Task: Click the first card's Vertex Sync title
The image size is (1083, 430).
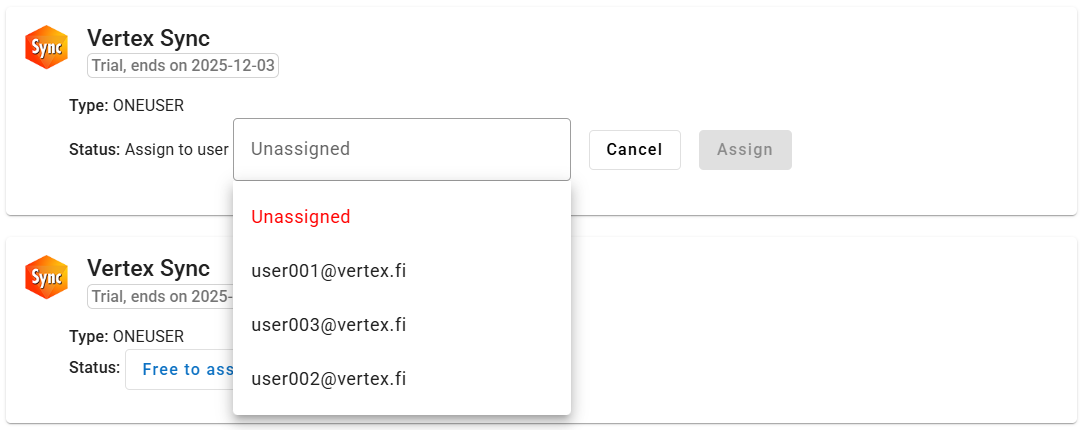Action: click(148, 38)
